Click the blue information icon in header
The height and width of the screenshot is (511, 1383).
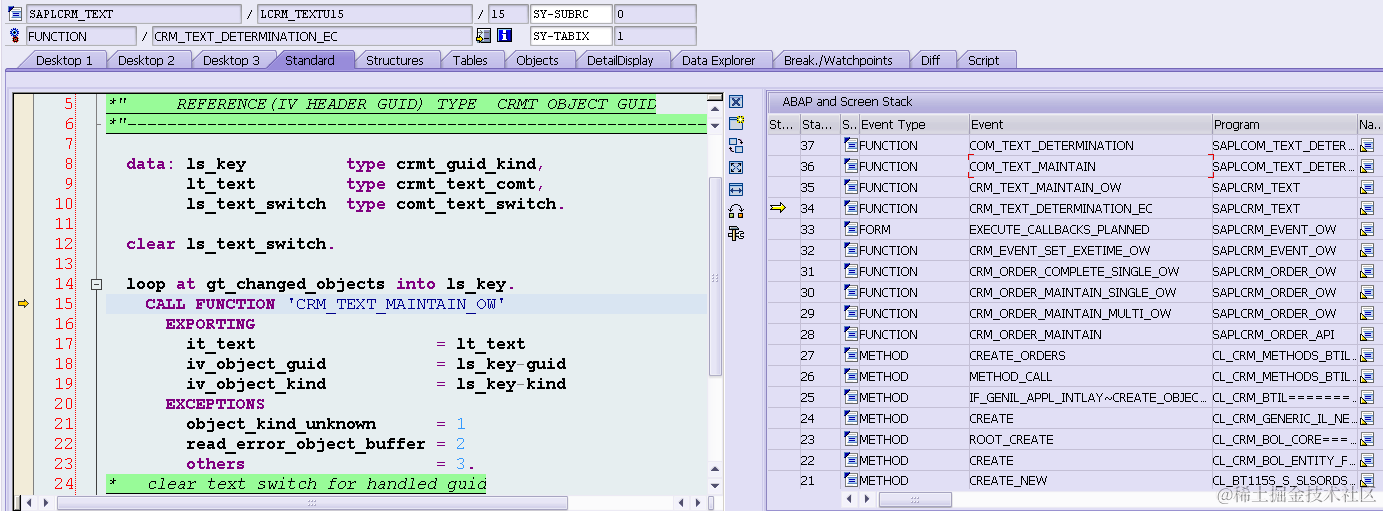coord(505,36)
